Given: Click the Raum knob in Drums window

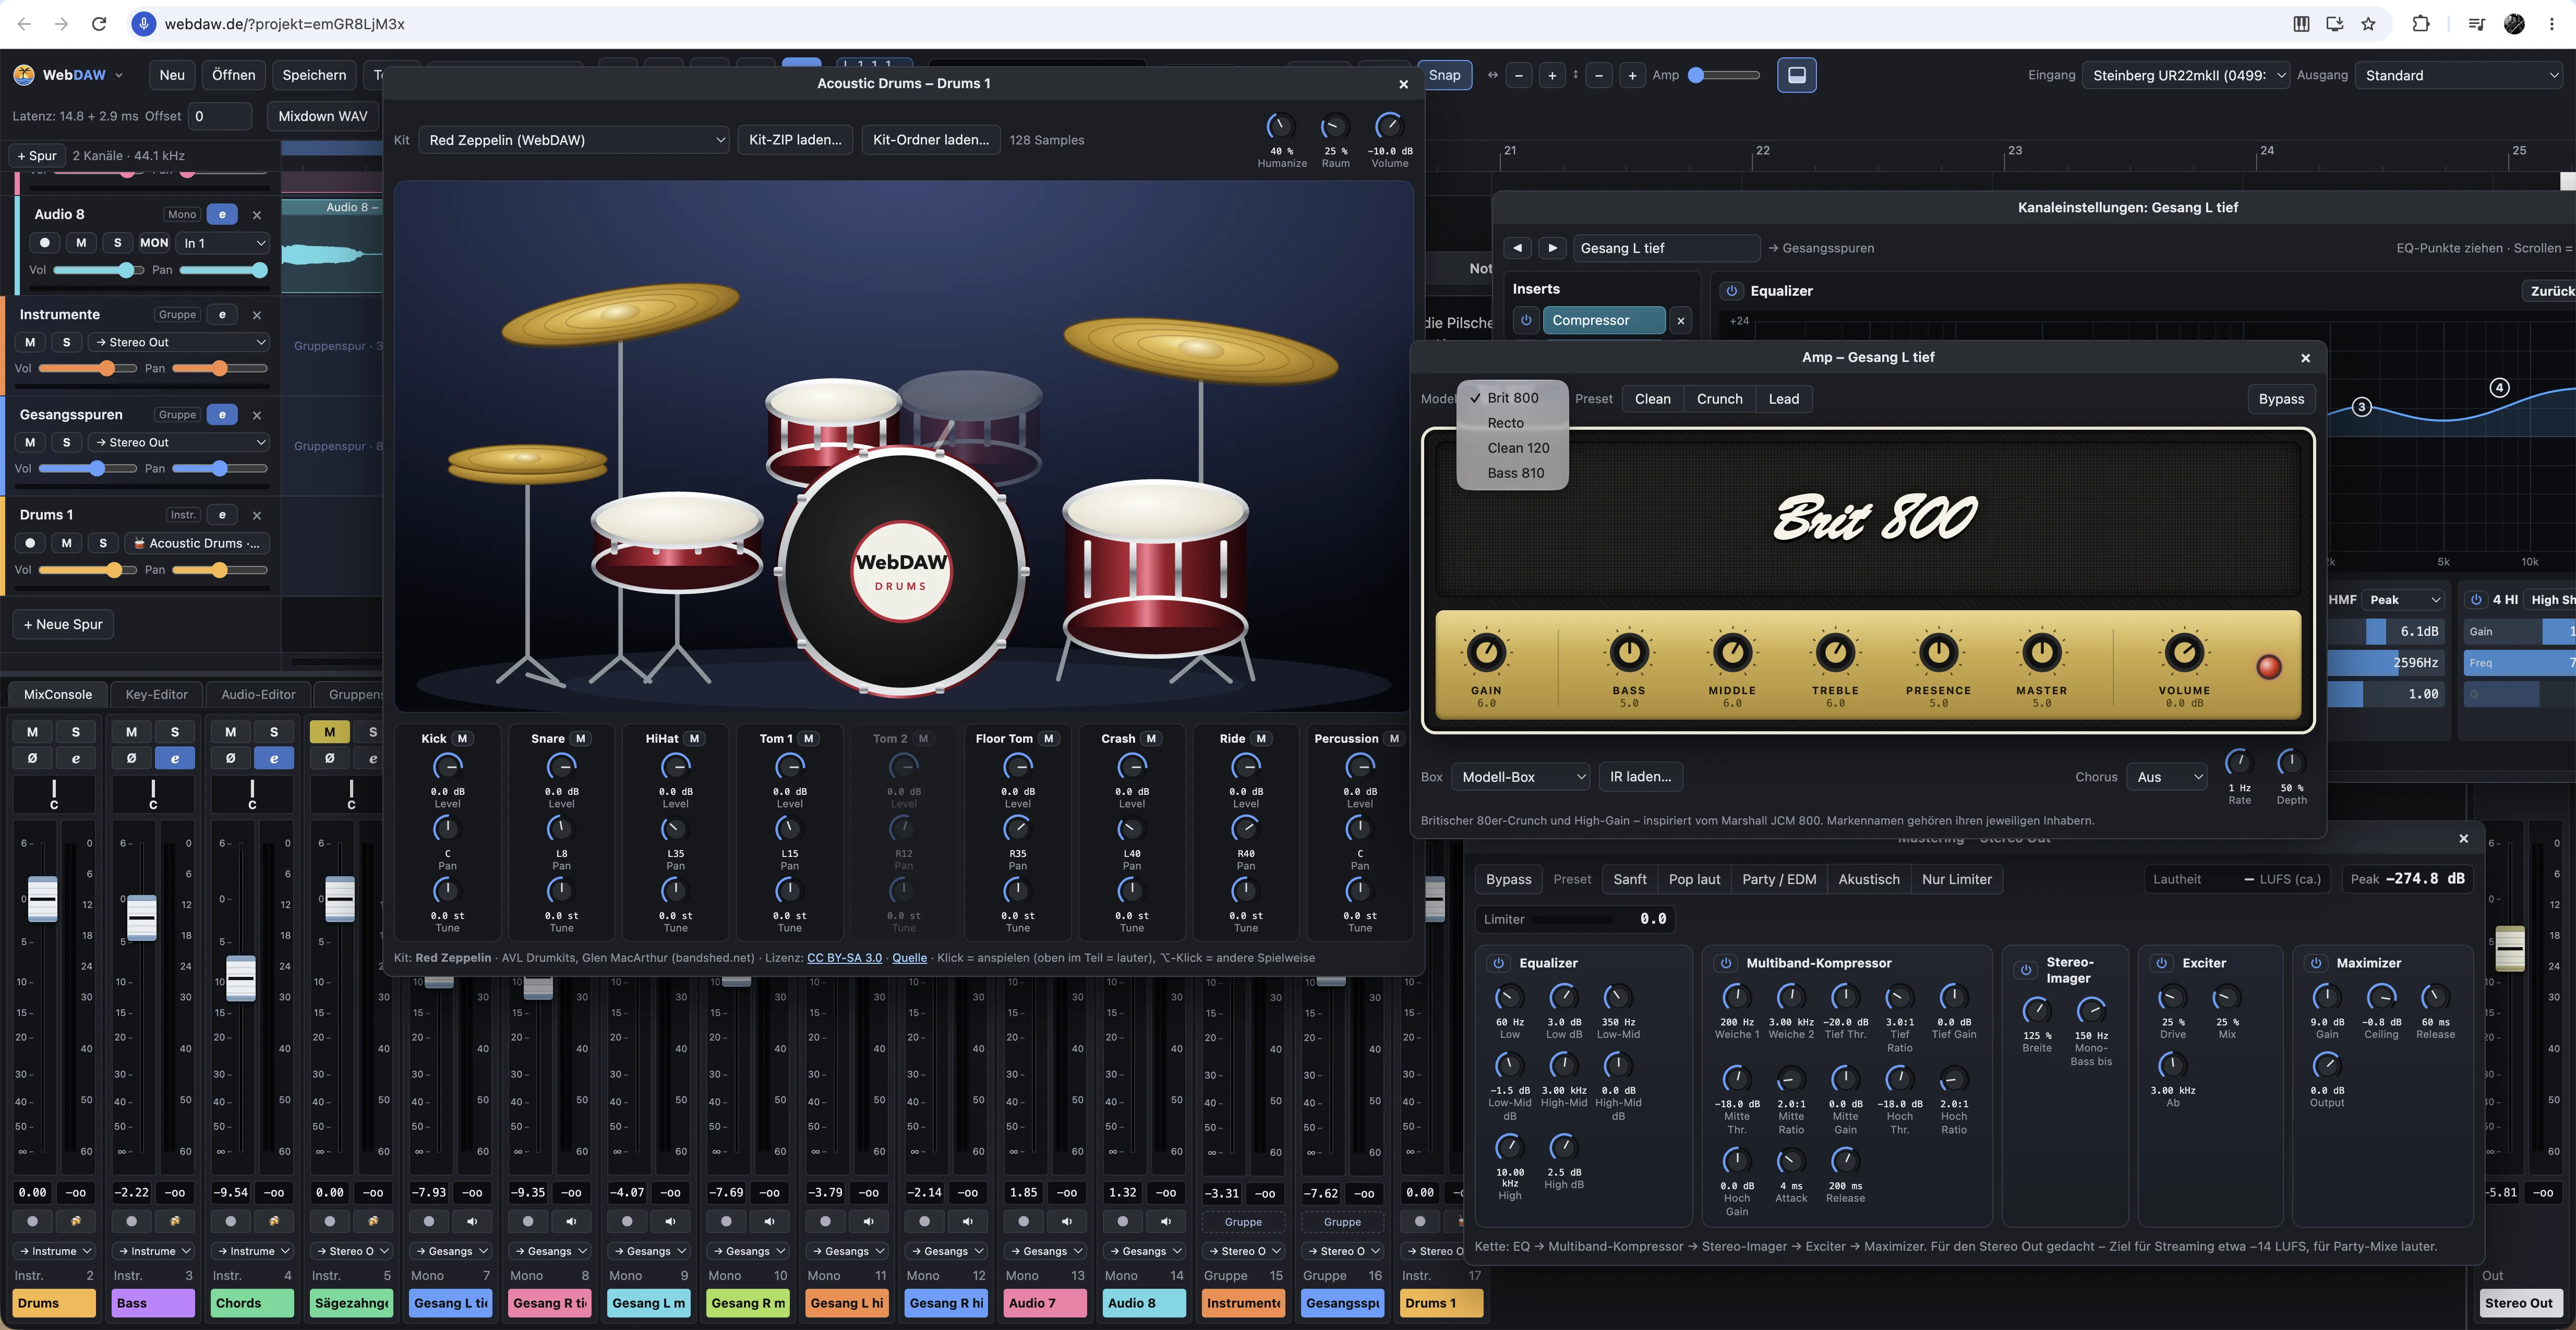Looking at the screenshot, I should tap(1335, 127).
